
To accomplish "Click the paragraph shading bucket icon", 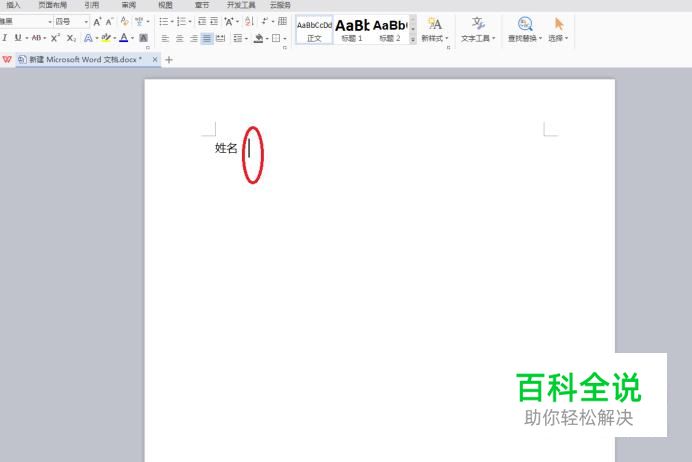I will [x=259, y=38].
